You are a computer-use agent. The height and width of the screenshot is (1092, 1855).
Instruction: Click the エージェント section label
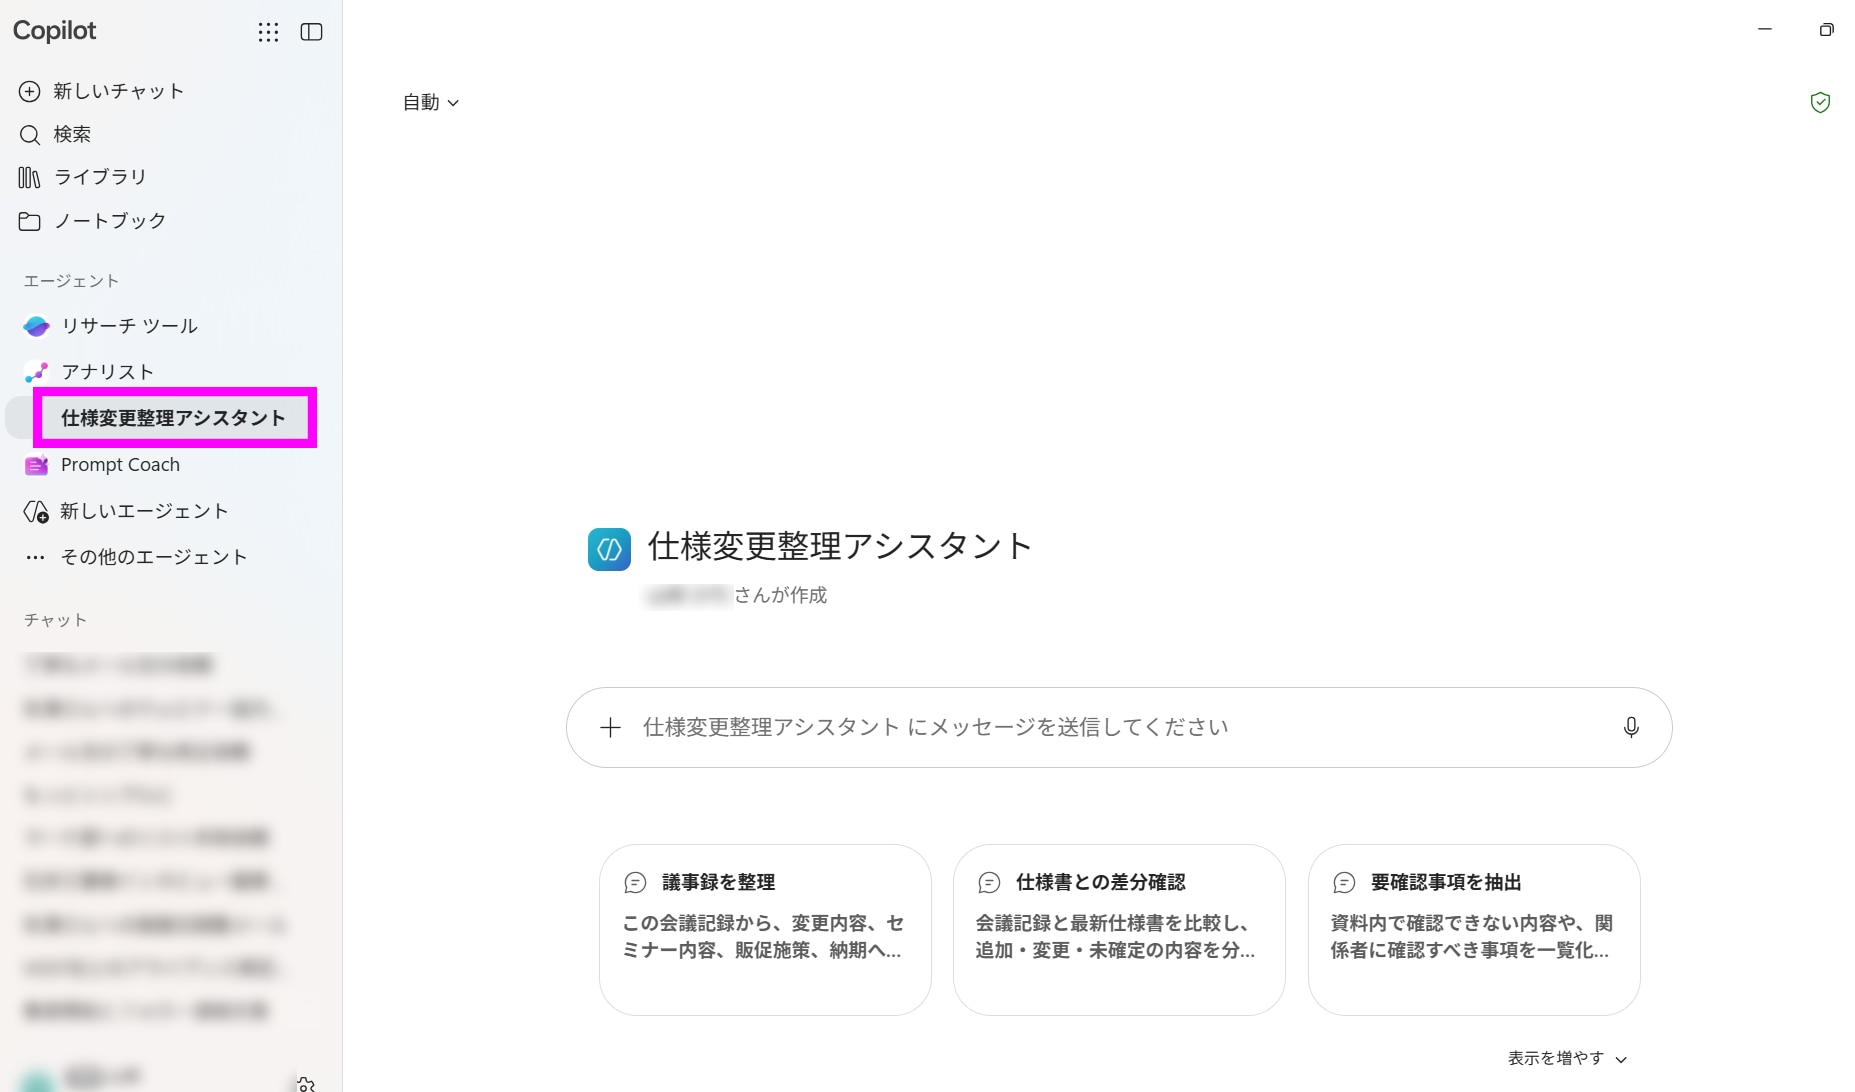click(x=71, y=281)
